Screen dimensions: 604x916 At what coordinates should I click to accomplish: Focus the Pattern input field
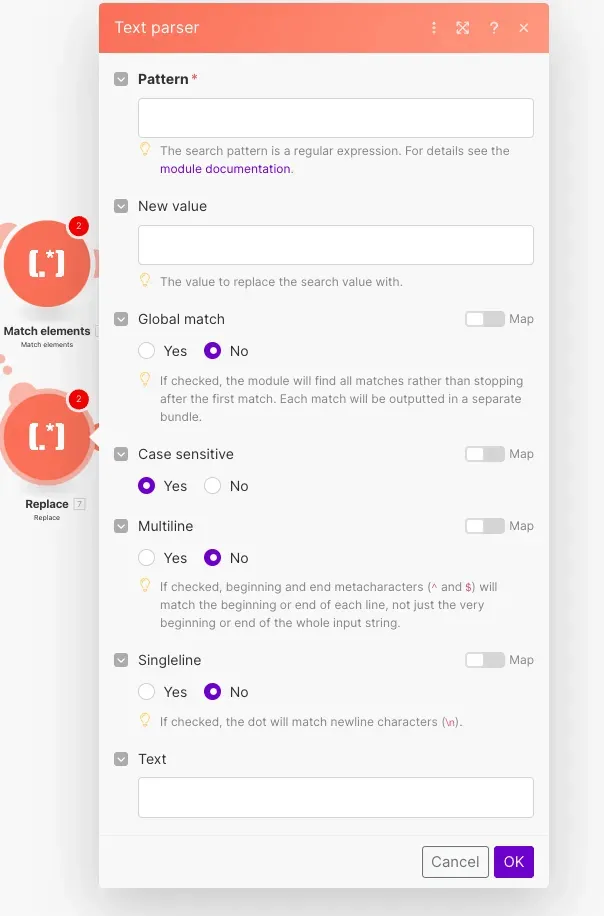click(335, 118)
